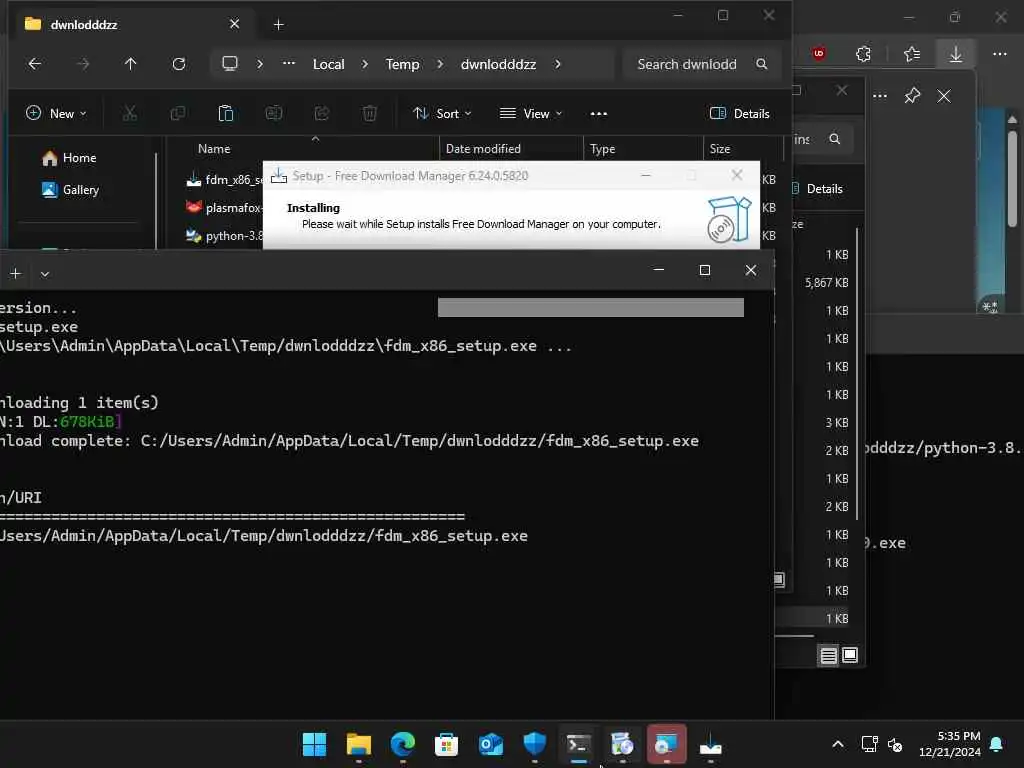Click the Local breadcrumb segment
The width and height of the screenshot is (1024, 768).
click(x=328, y=64)
